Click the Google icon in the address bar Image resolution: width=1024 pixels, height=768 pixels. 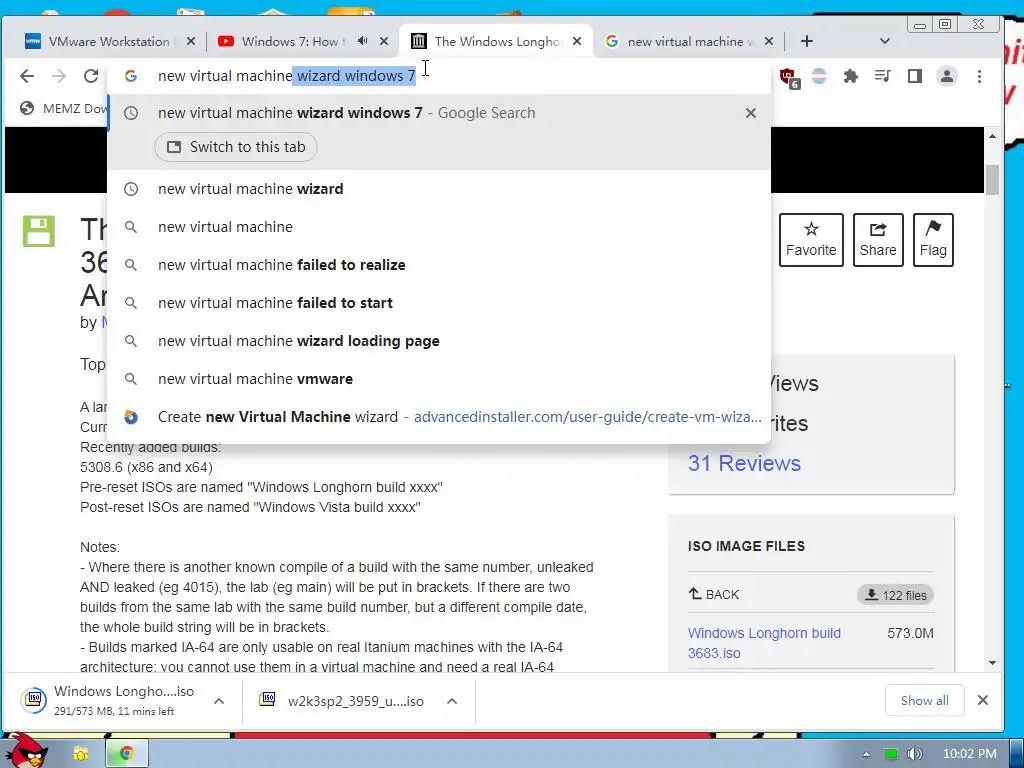(131, 76)
